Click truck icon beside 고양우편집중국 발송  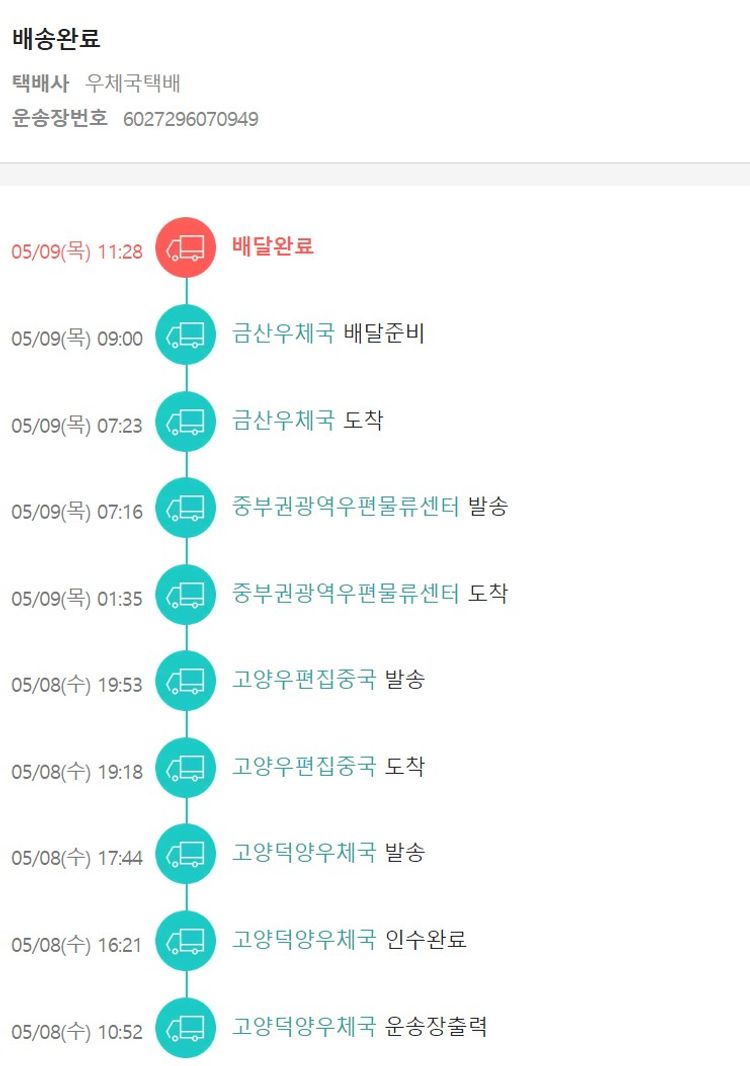tap(186, 681)
